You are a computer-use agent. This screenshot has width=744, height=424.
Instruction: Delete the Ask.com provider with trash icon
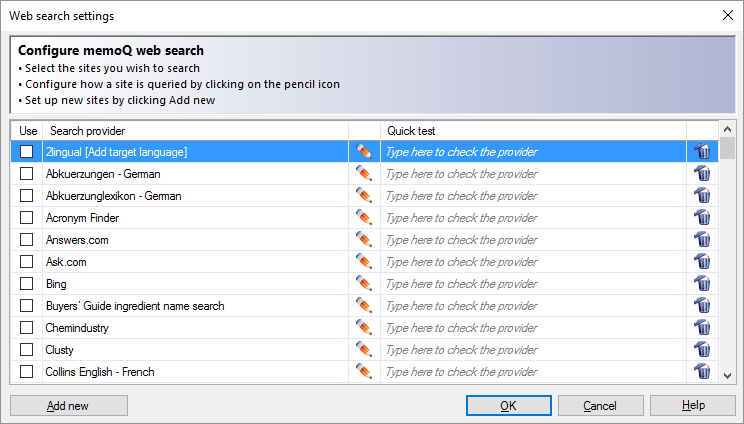(703, 262)
